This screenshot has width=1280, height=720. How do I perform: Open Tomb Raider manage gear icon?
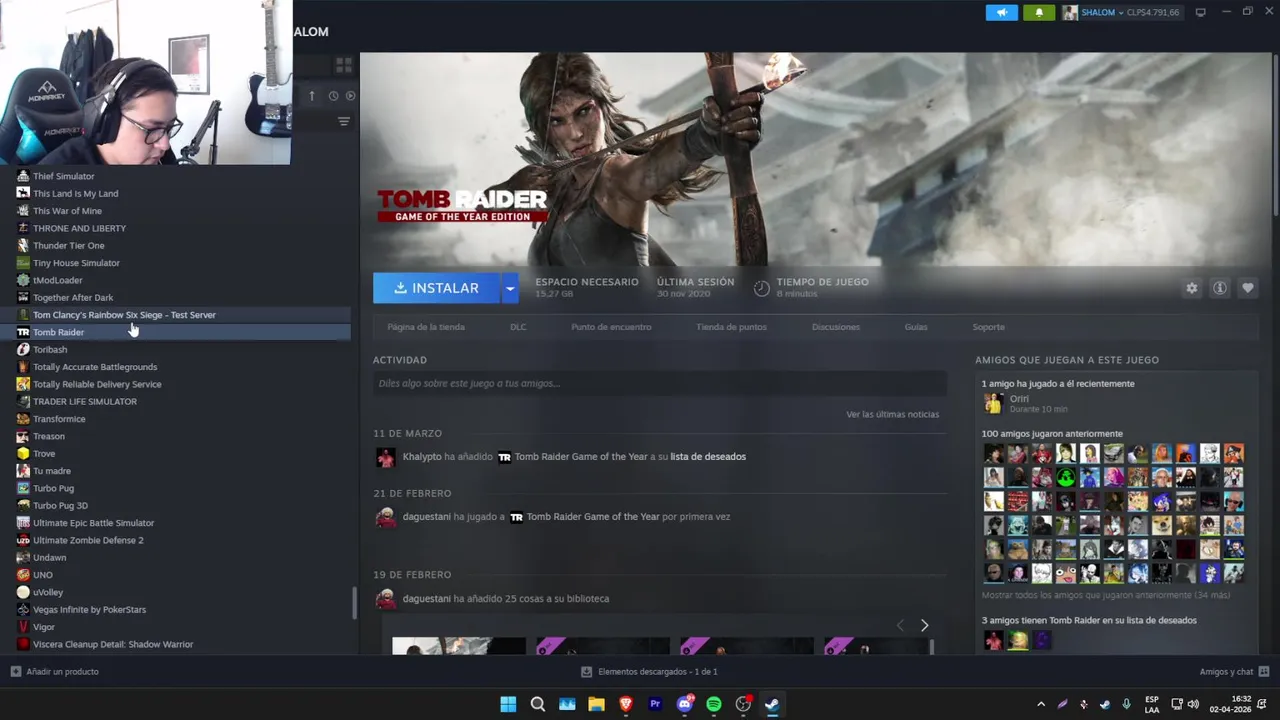[x=1192, y=288]
